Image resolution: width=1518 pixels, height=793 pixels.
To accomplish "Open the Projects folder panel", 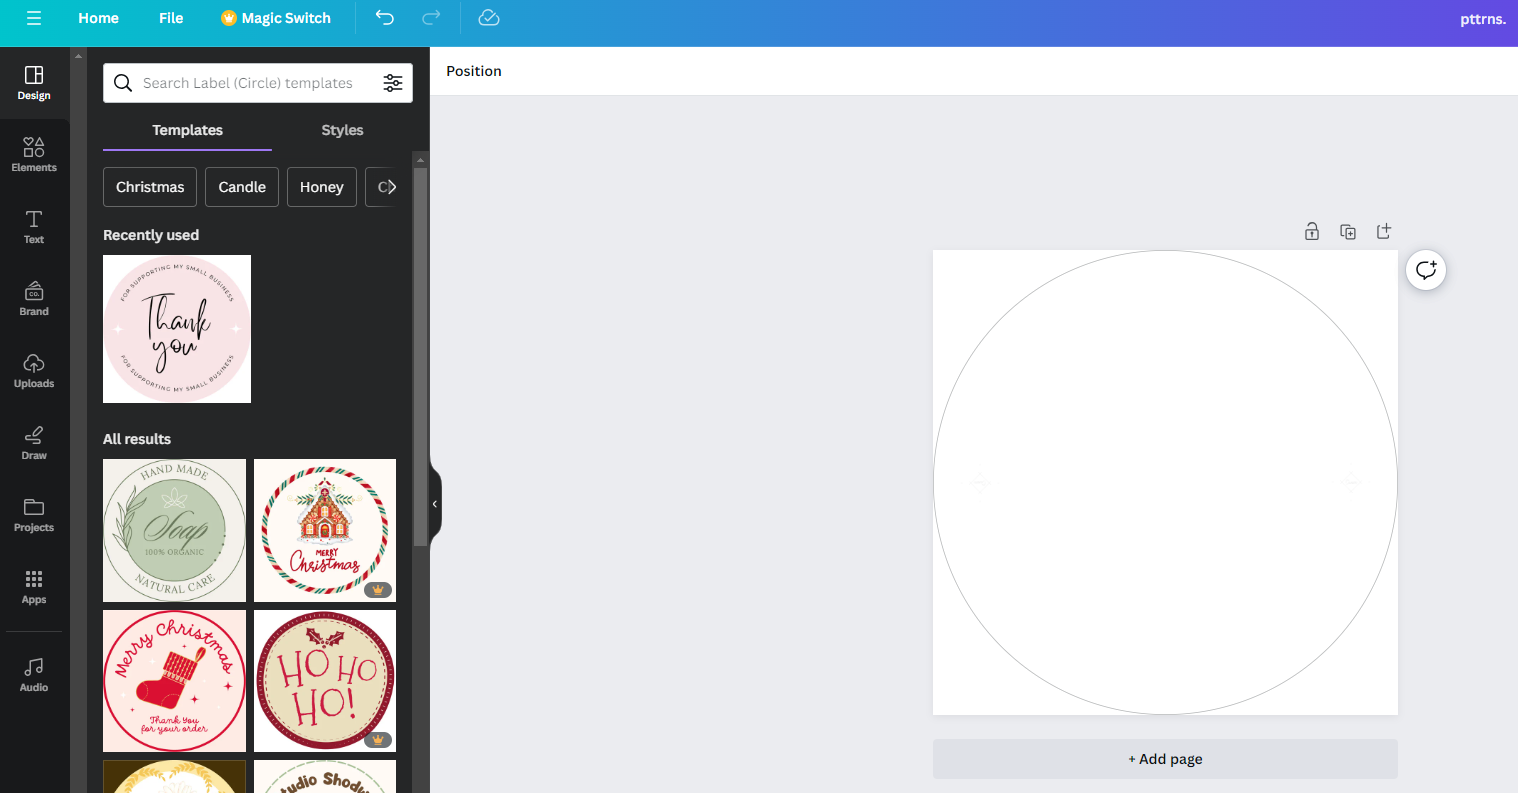I will coord(34,515).
